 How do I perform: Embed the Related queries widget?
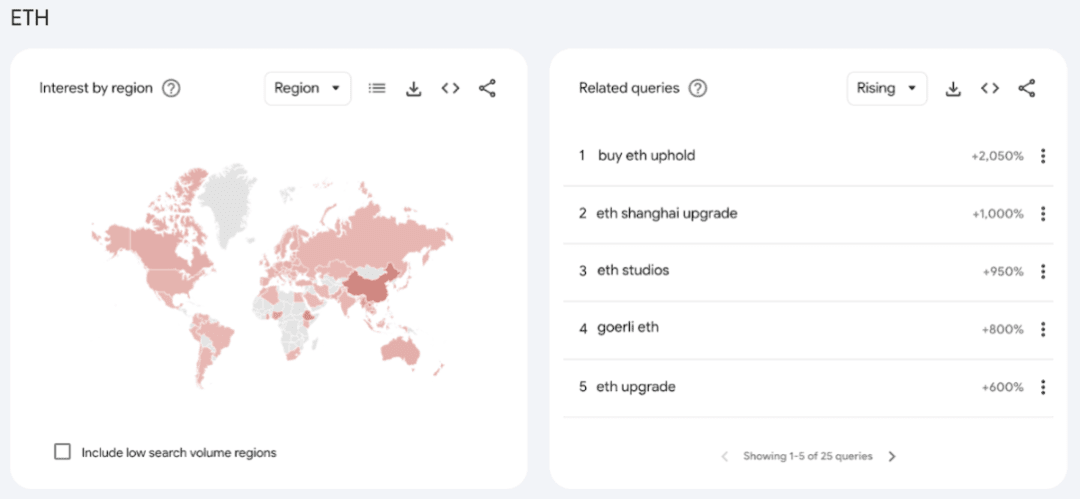[x=990, y=88]
